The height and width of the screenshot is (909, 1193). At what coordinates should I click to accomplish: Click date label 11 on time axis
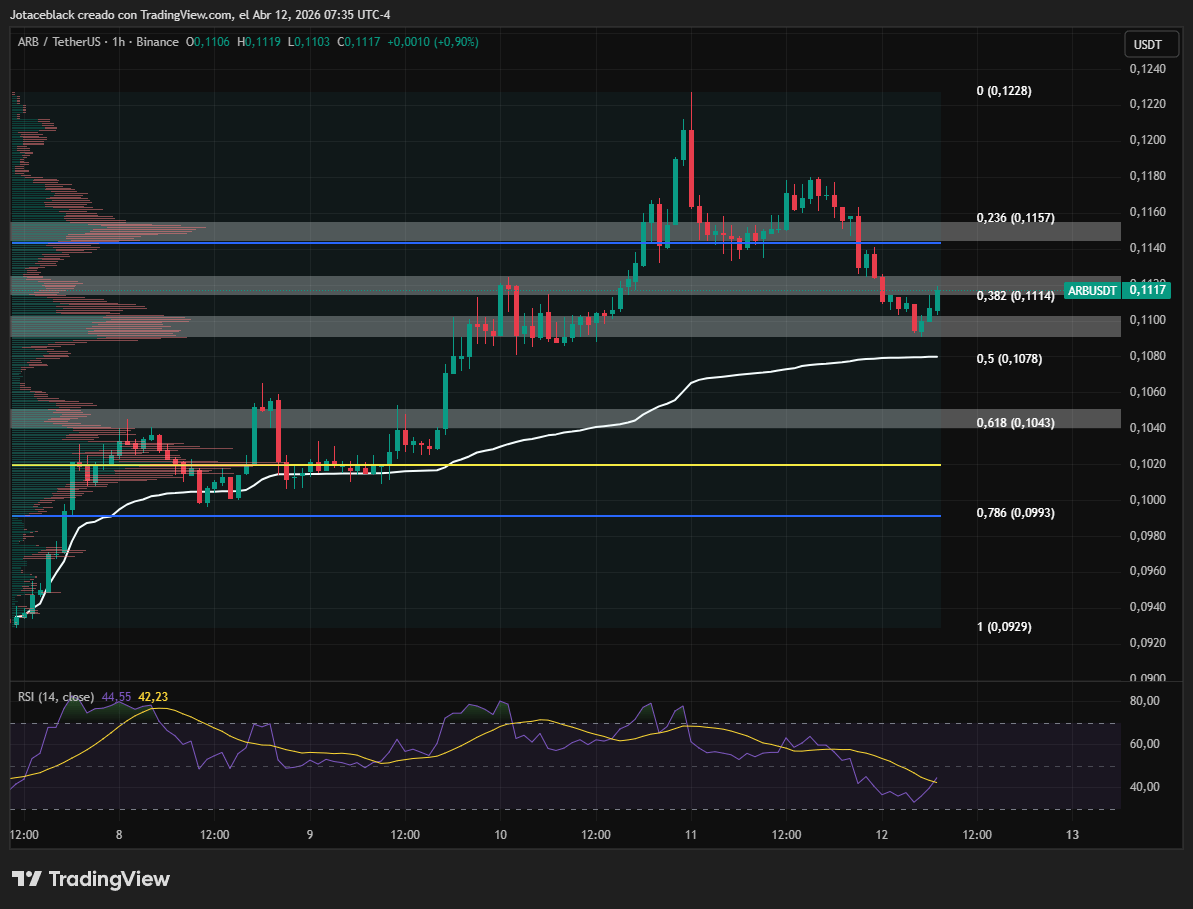click(691, 834)
